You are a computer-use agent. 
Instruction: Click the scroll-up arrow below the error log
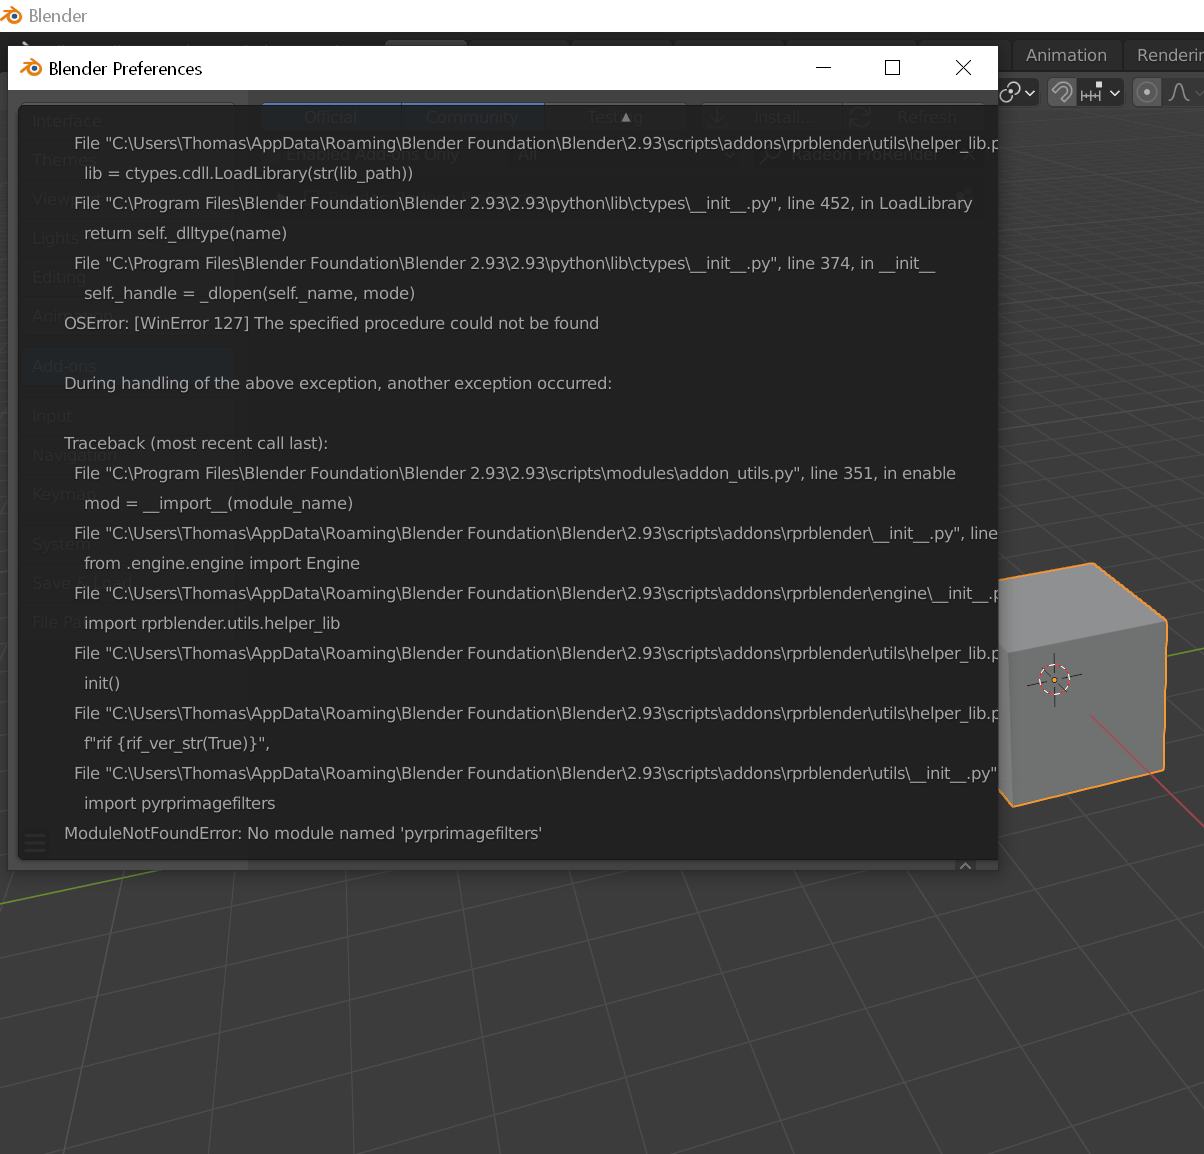click(966, 866)
